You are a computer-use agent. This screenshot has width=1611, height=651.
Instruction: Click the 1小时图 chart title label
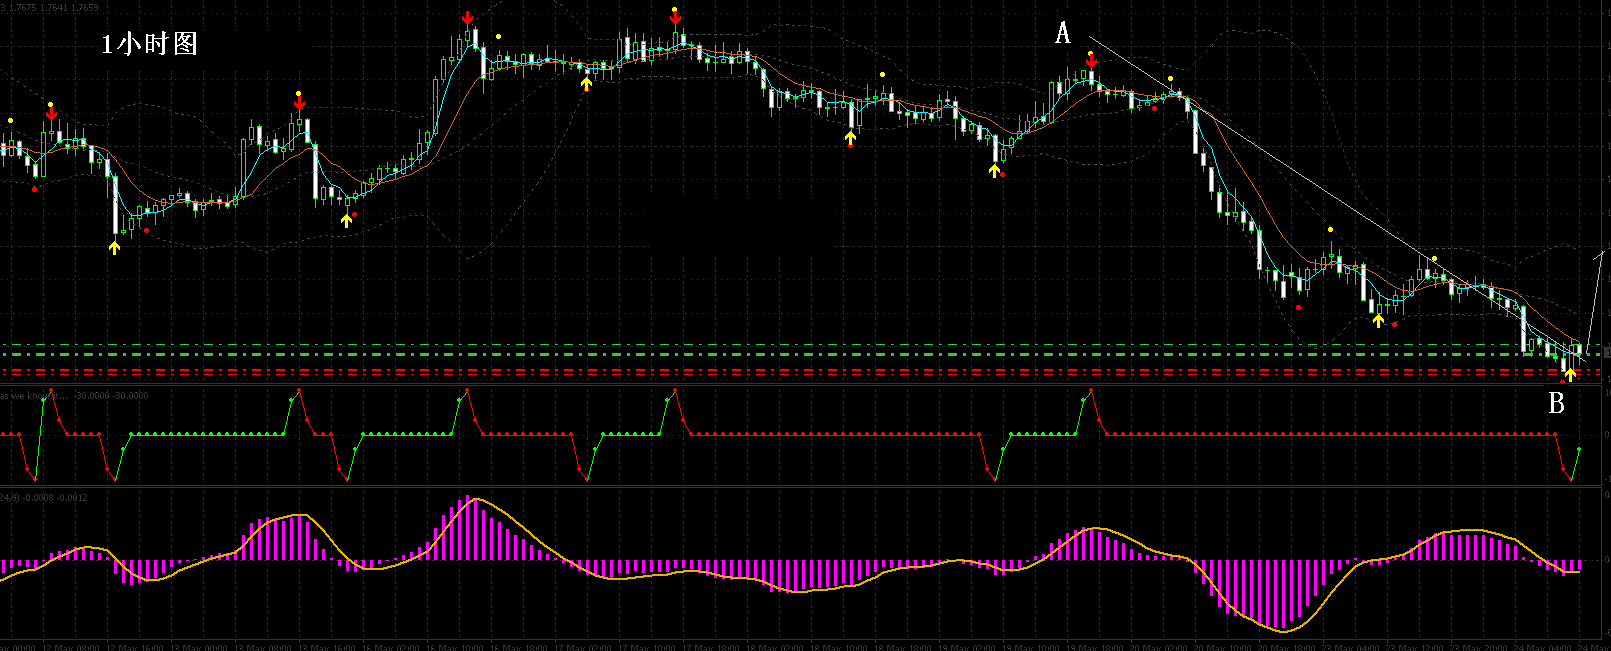coord(149,44)
